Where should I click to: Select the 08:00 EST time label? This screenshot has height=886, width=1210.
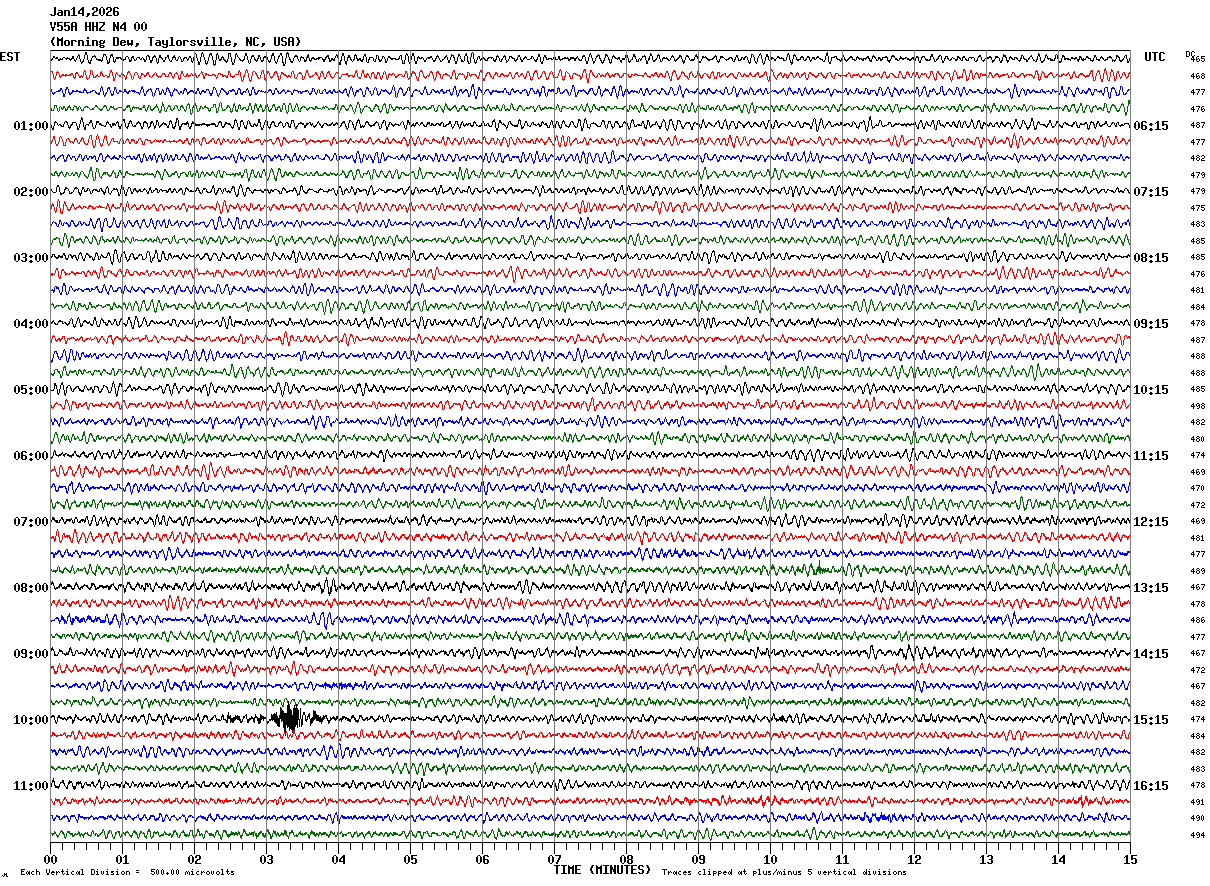(x=31, y=588)
